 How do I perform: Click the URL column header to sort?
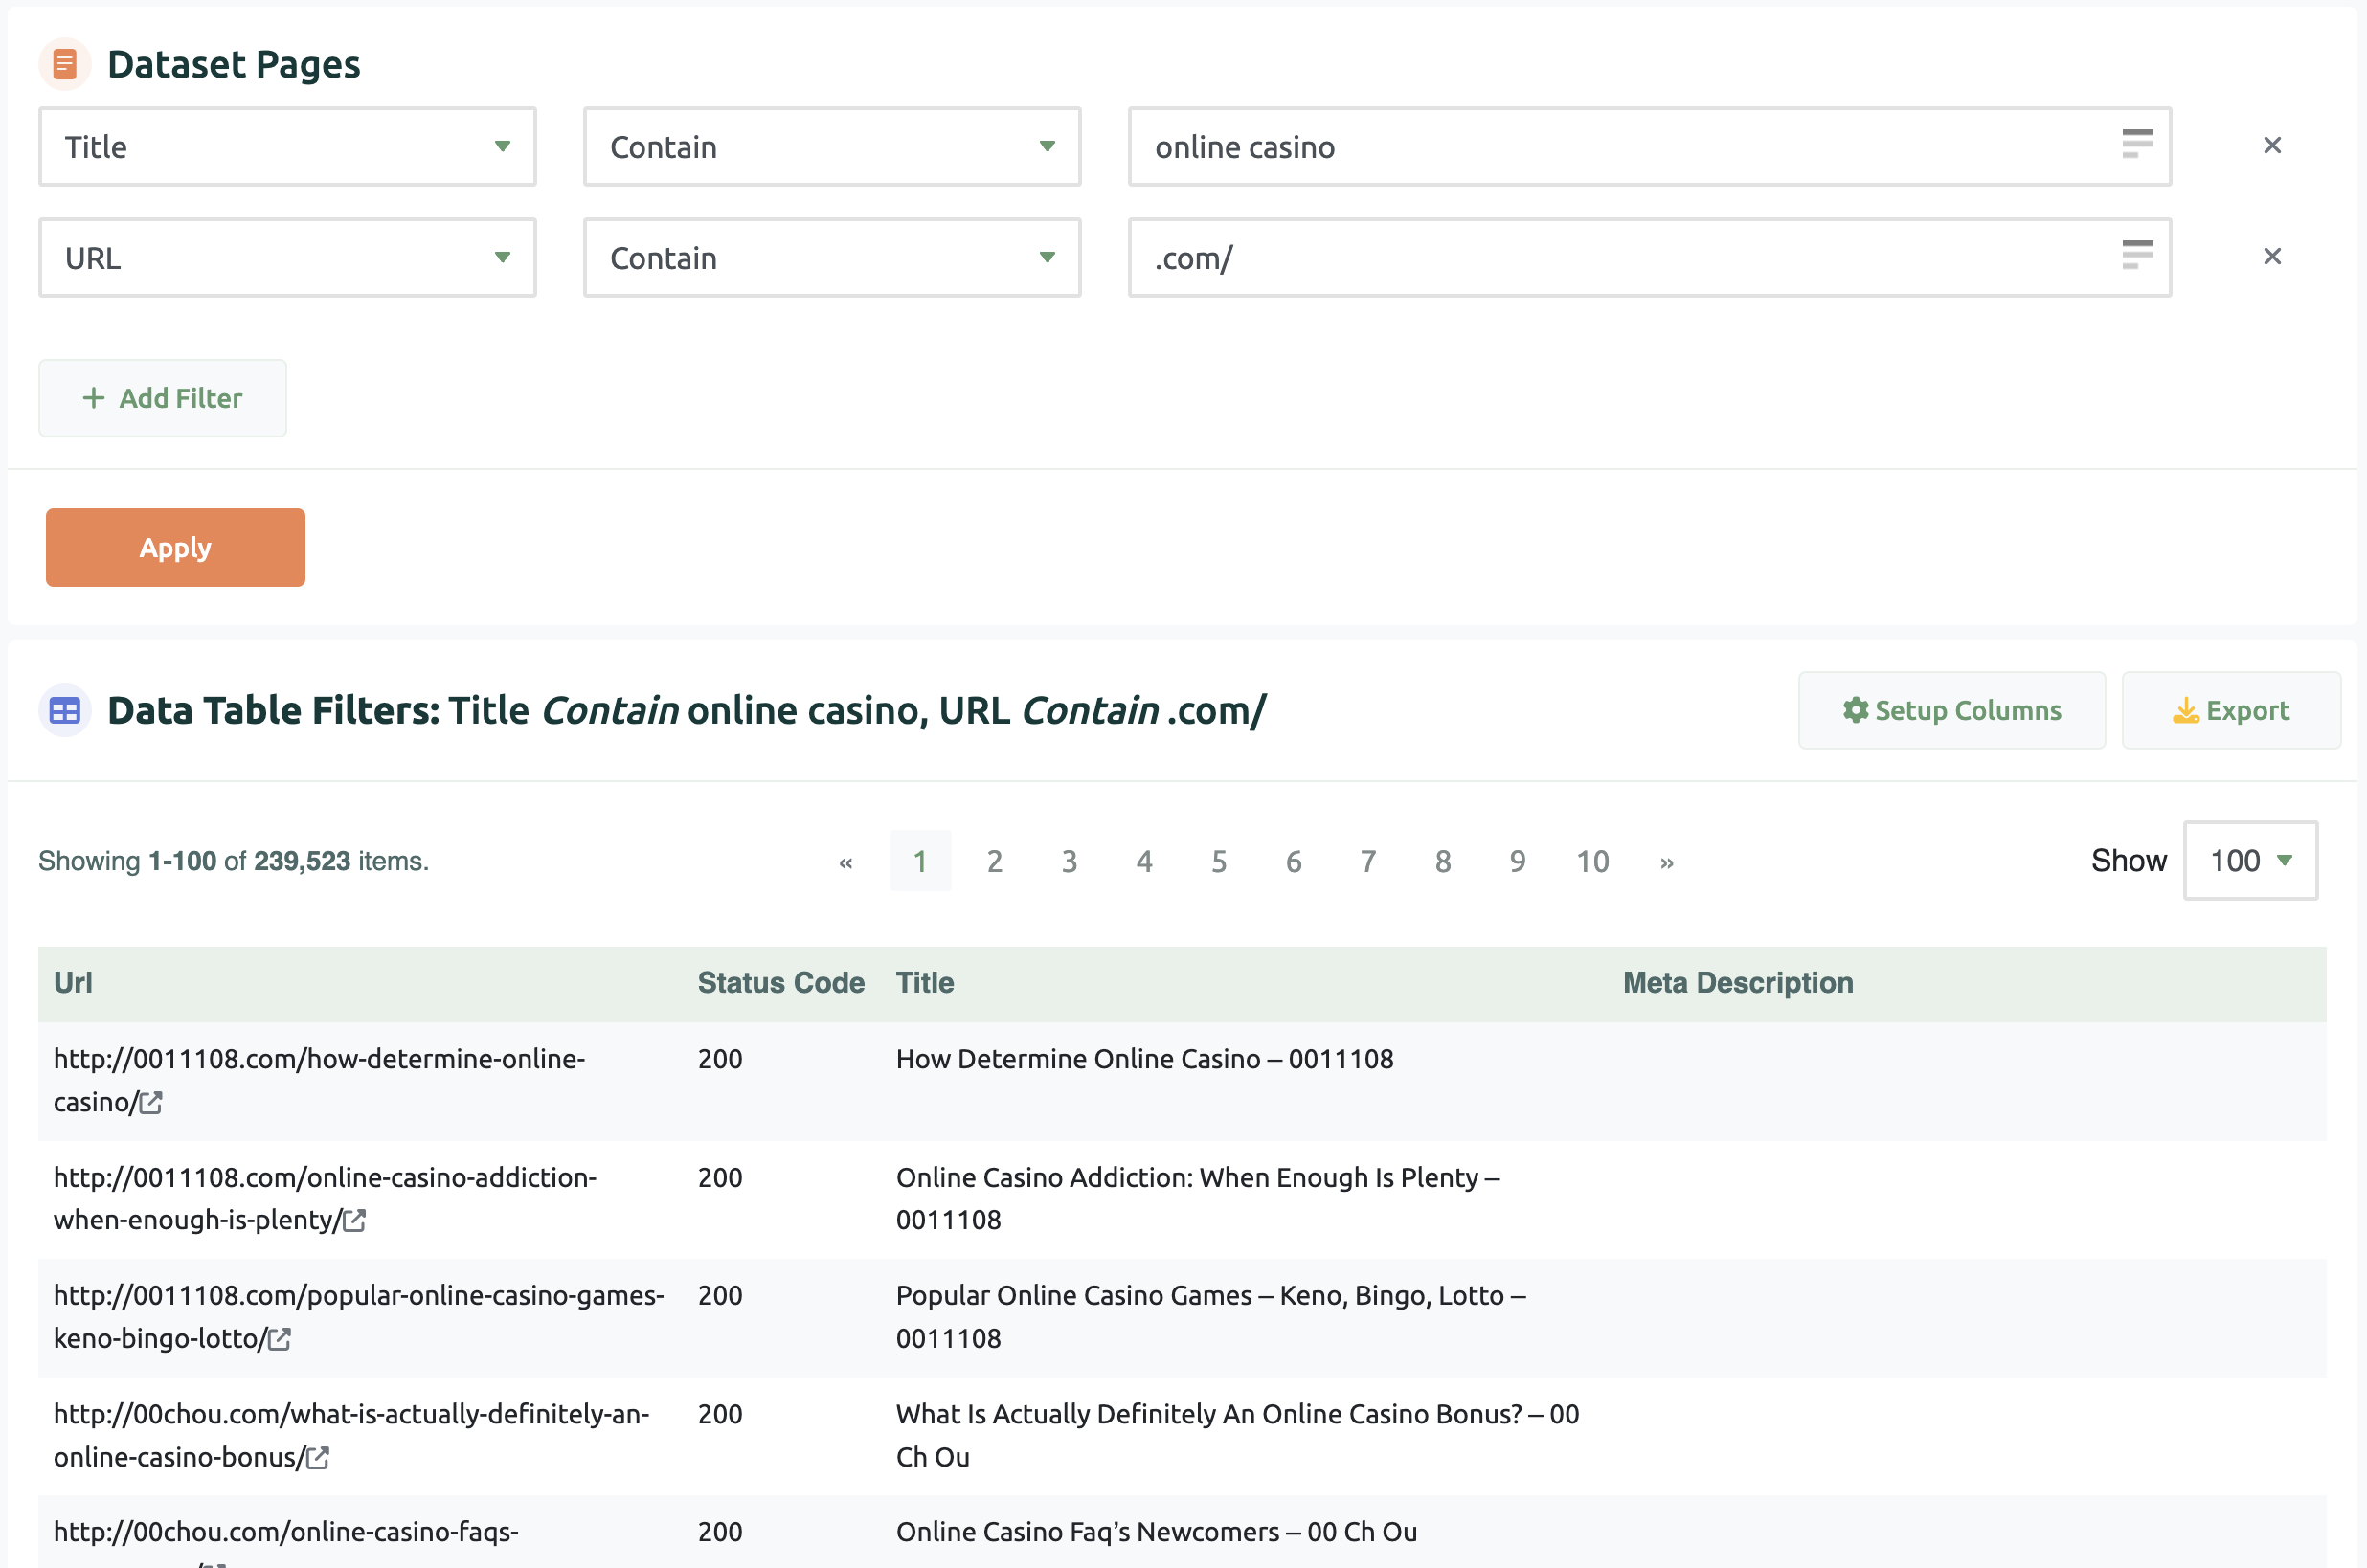click(74, 982)
